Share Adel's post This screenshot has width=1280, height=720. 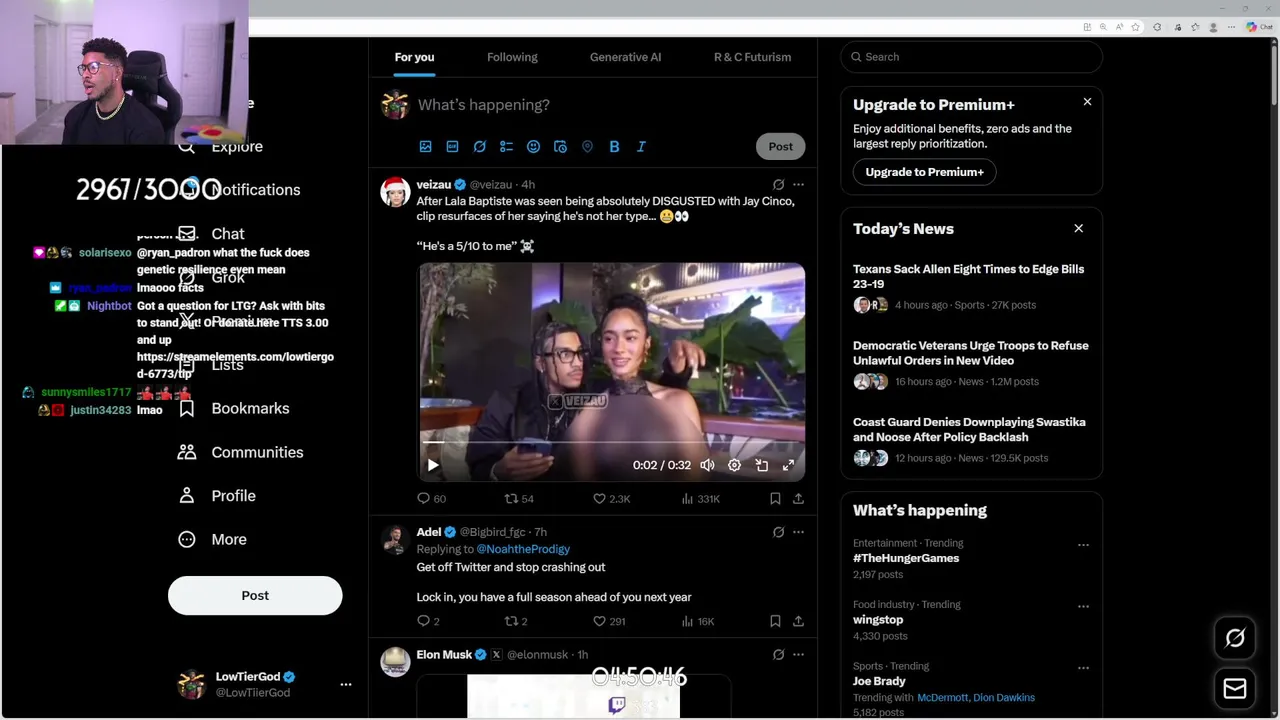pos(798,621)
